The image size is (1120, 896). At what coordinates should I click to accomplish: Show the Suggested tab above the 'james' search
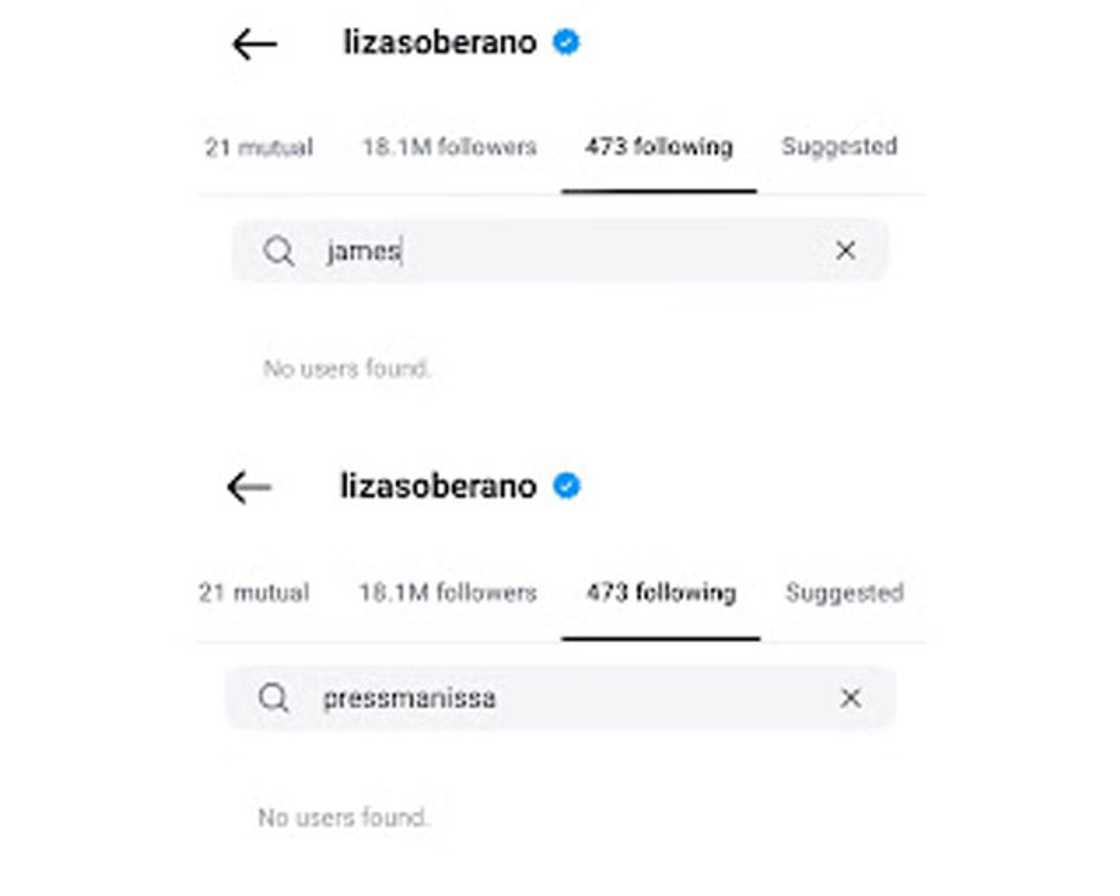point(839,147)
